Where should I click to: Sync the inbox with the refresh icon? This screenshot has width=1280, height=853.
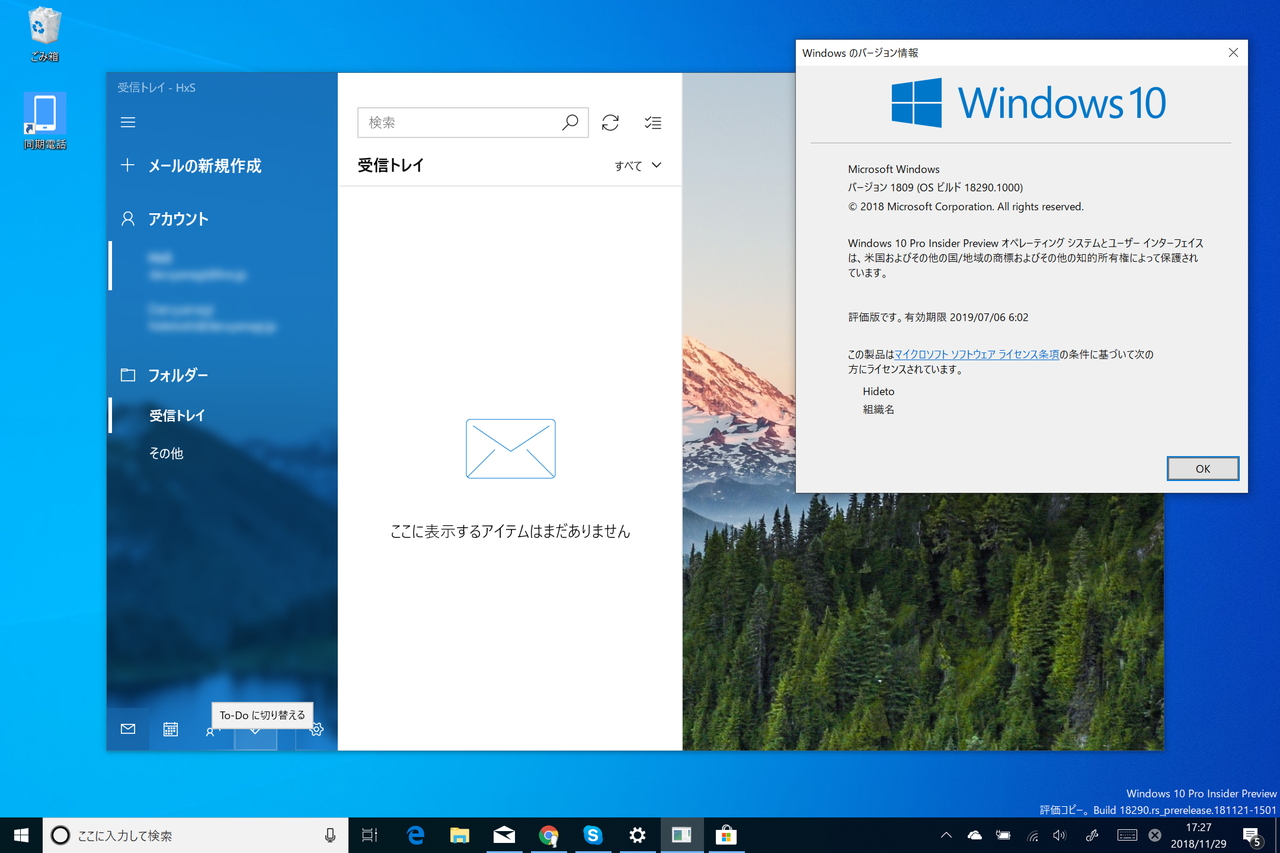(x=610, y=122)
